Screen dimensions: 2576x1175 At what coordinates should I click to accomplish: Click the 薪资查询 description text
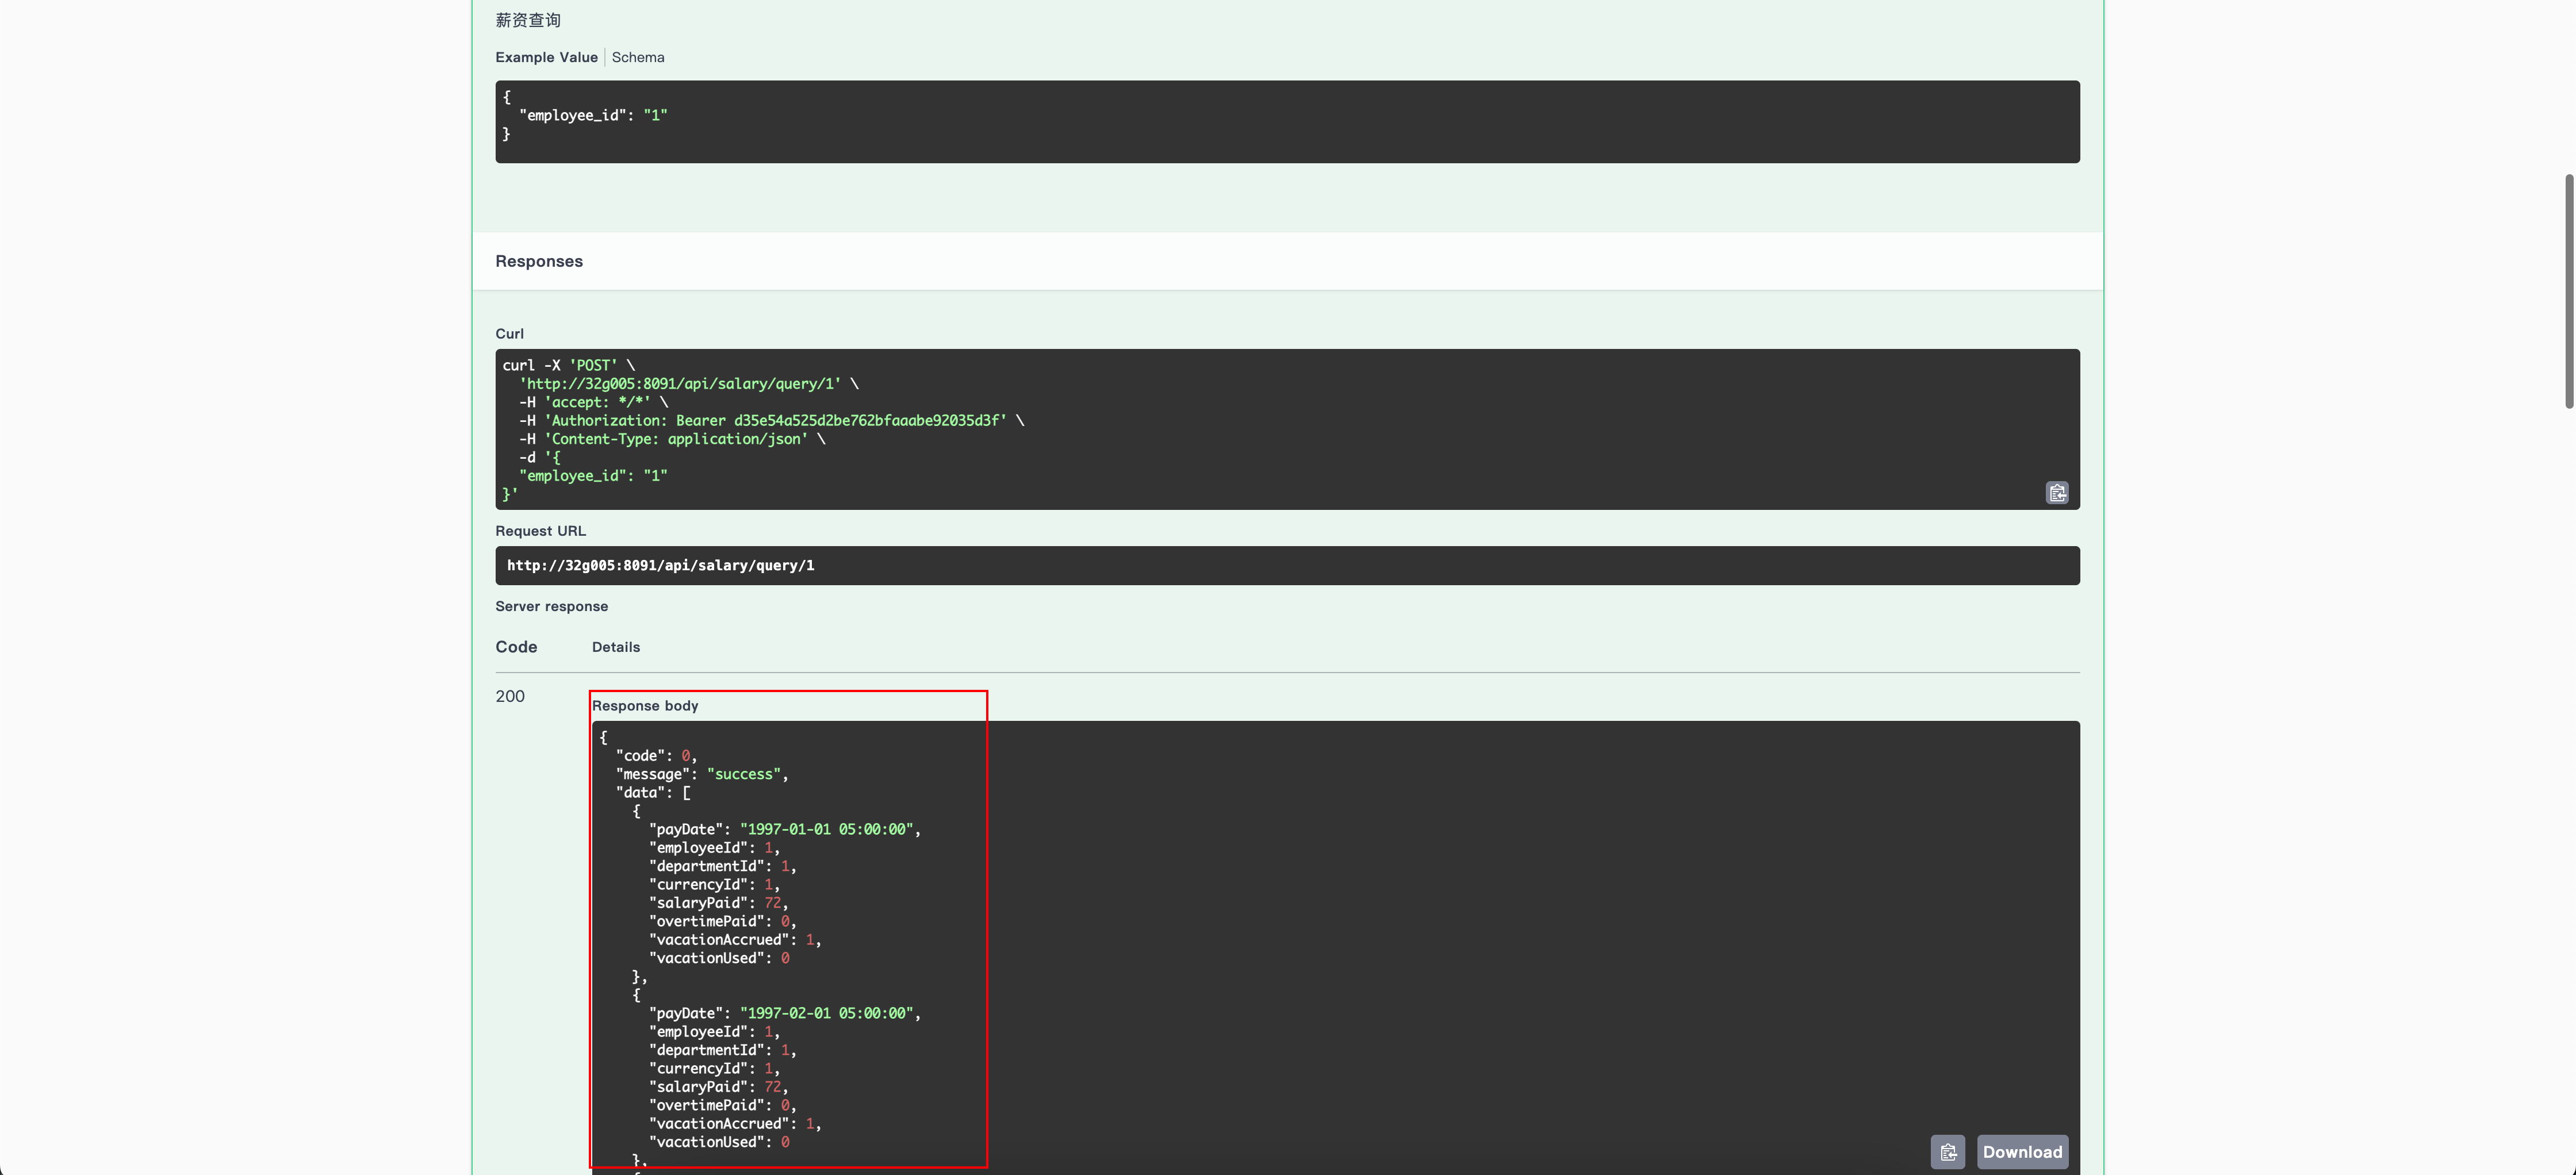[528, 20]
